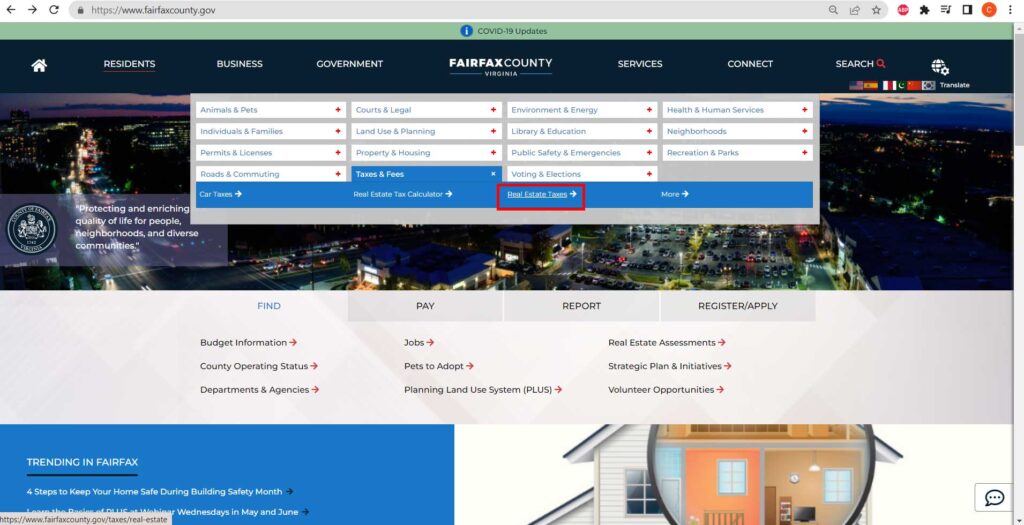Viewport: 1024px width, 525px height.
Task: Open the live chat bubble icon
Action: coord(994,498)
